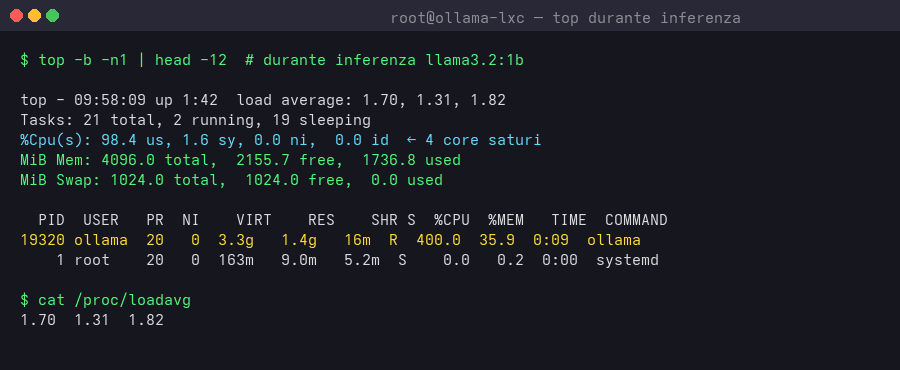Viewport: 900px width, 370px height.
Task: Click the 'PID' column header
Action: 52,220
